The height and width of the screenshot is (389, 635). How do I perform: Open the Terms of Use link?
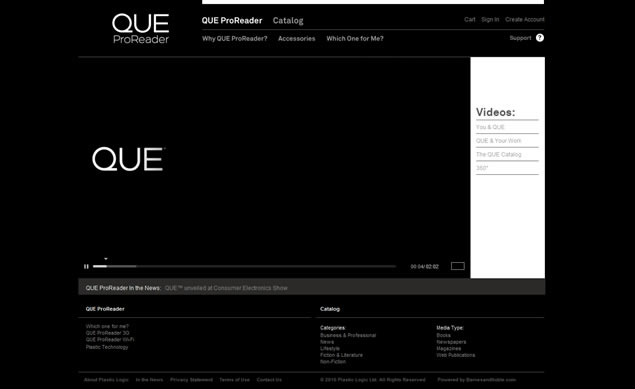tap(234, 380)
